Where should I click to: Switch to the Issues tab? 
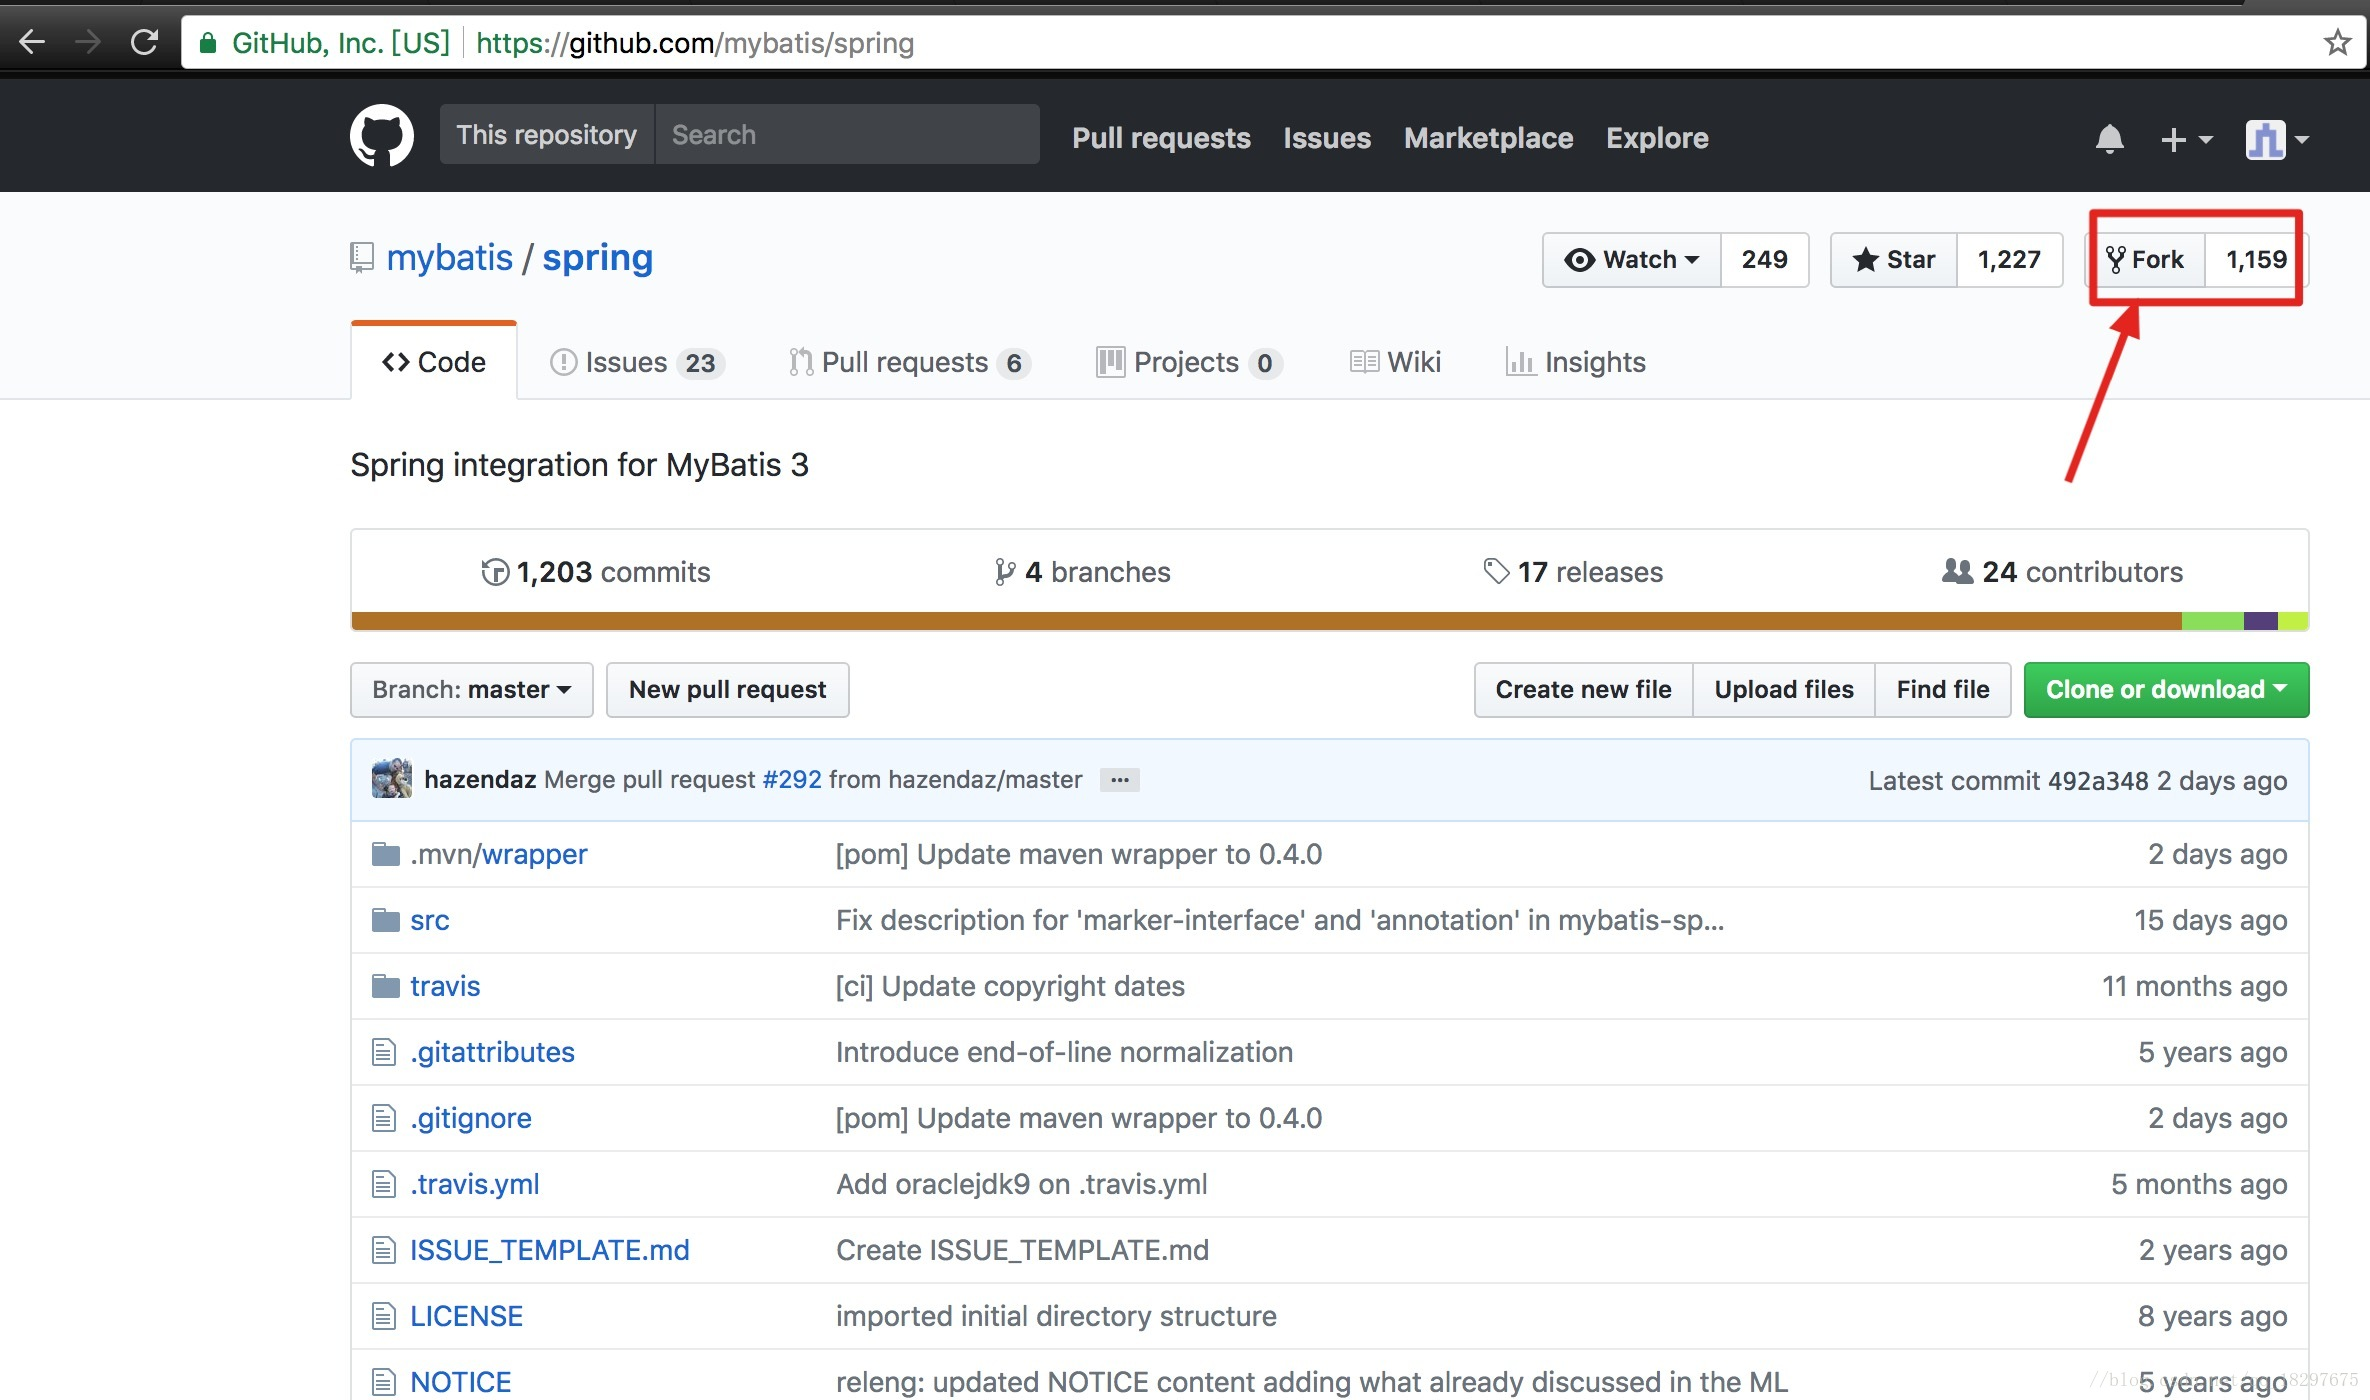pyautogui.click(x=636, y=362)
